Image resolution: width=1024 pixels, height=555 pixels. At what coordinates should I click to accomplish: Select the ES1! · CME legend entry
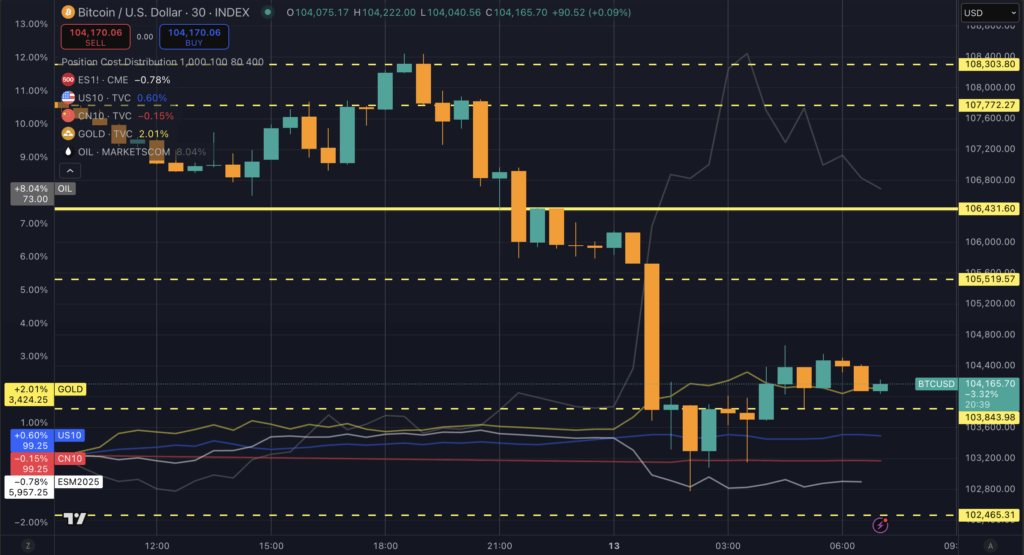[x=103, y=80]
